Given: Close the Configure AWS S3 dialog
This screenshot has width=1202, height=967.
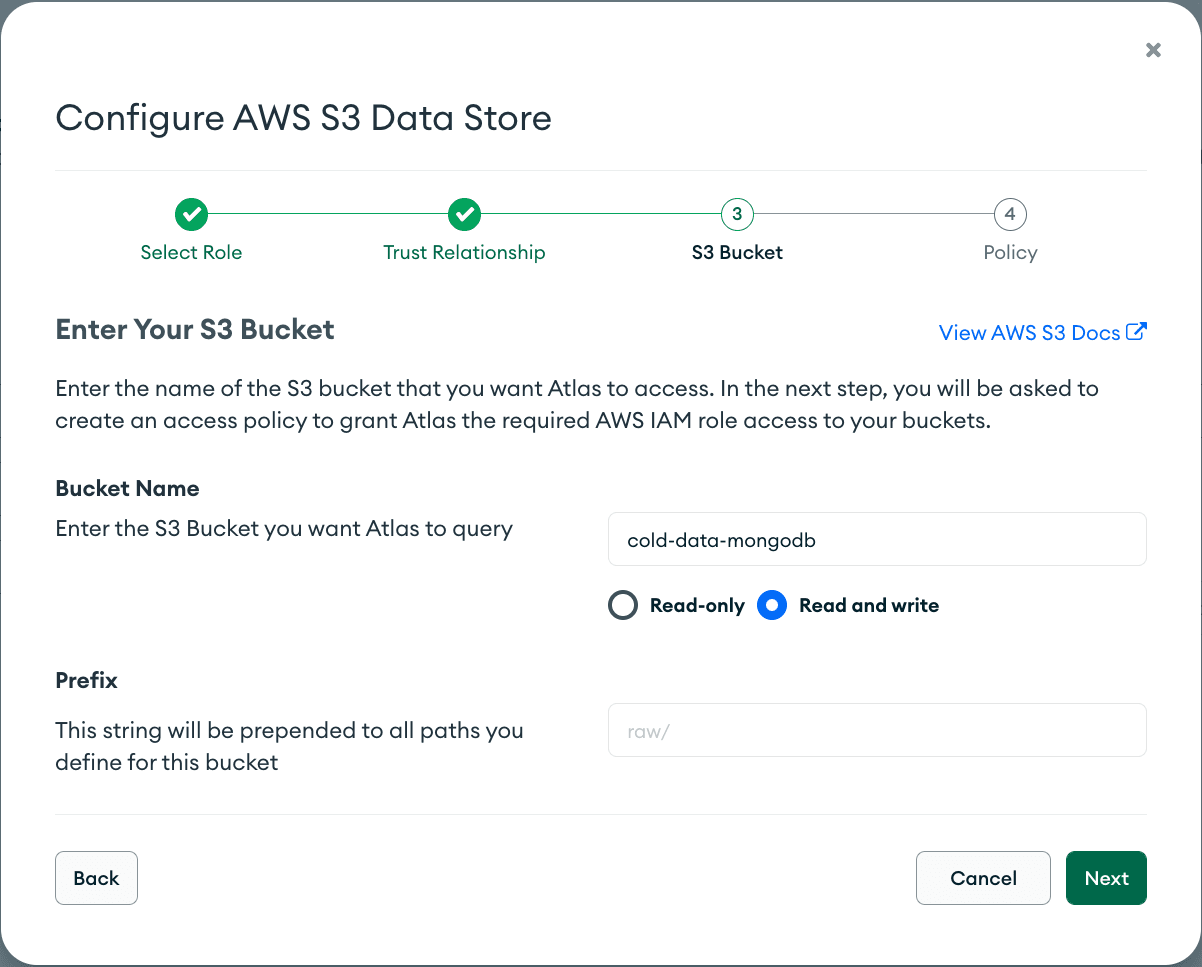Looking at the screenshot, I should tap(1153, 50).
